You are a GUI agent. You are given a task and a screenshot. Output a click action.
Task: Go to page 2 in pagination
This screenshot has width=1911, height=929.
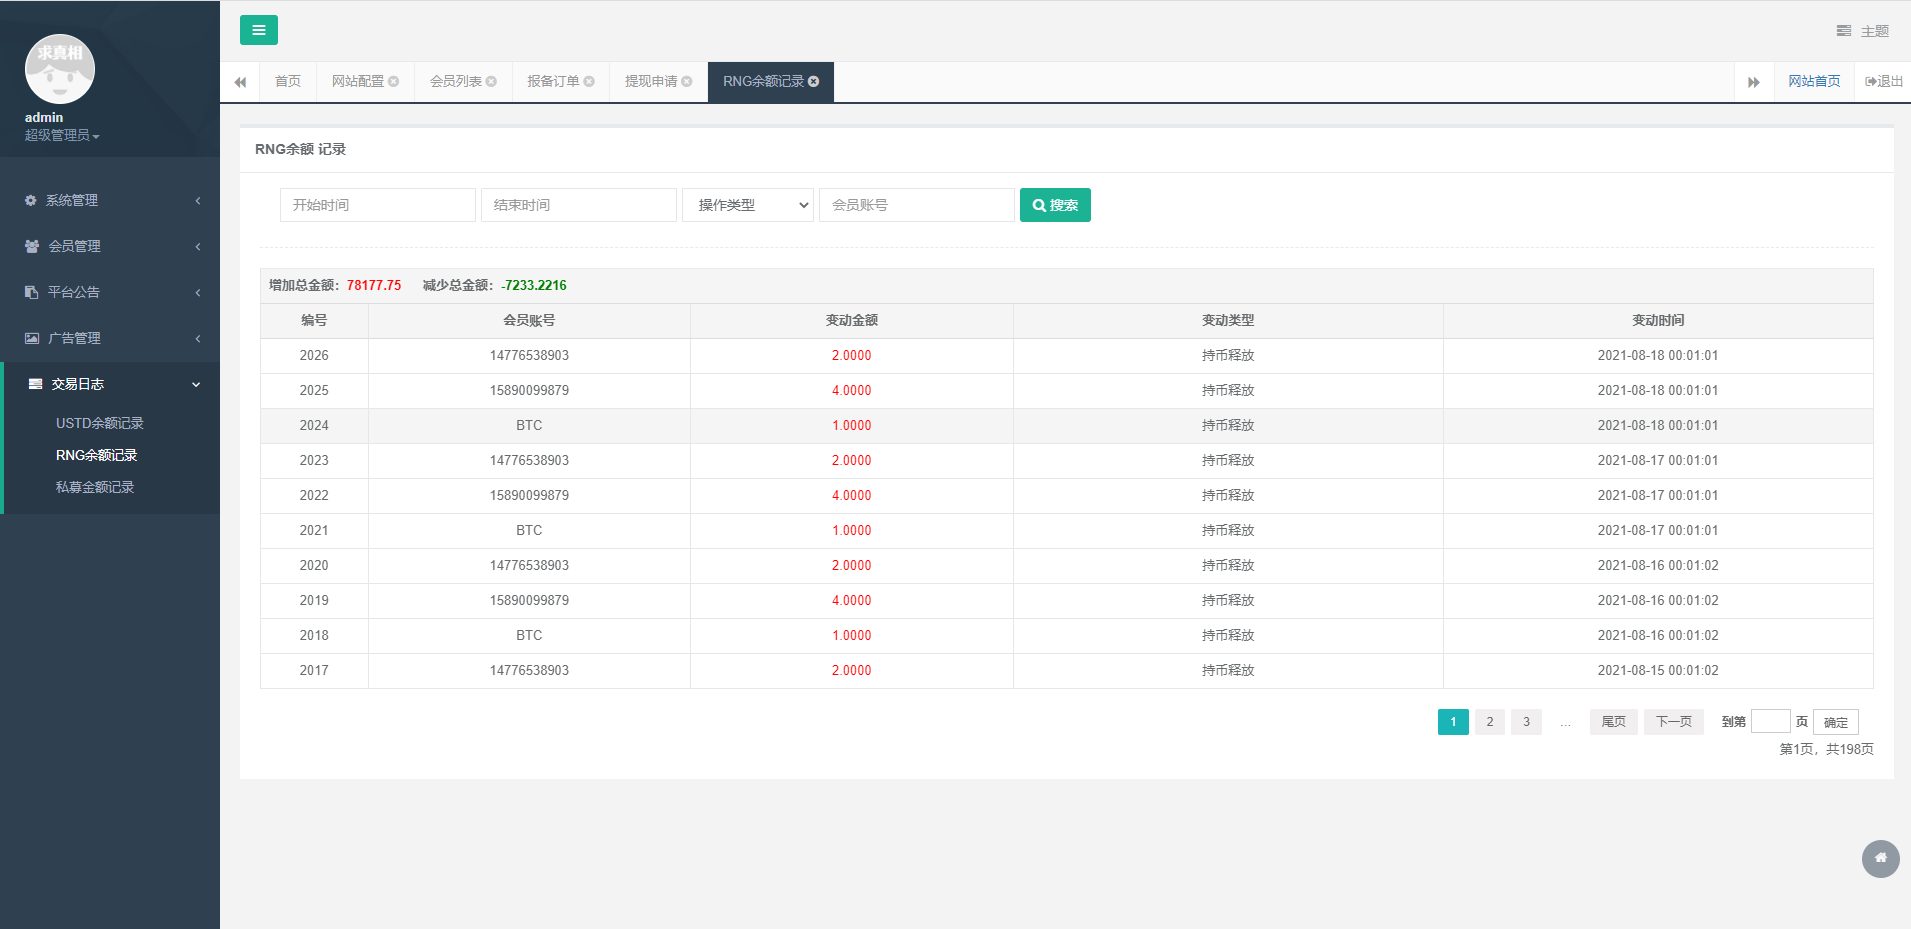coord(1489,722)
